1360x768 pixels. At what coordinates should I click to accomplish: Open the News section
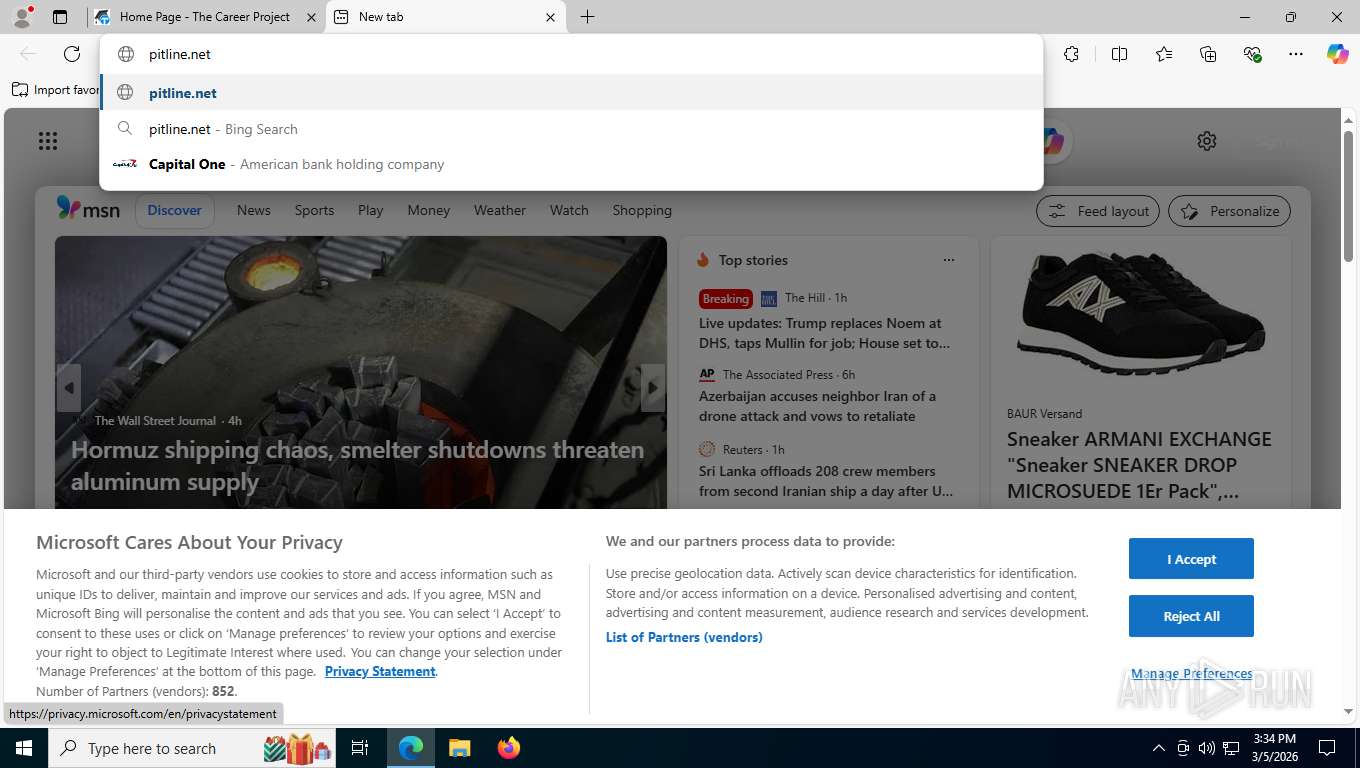254,210
